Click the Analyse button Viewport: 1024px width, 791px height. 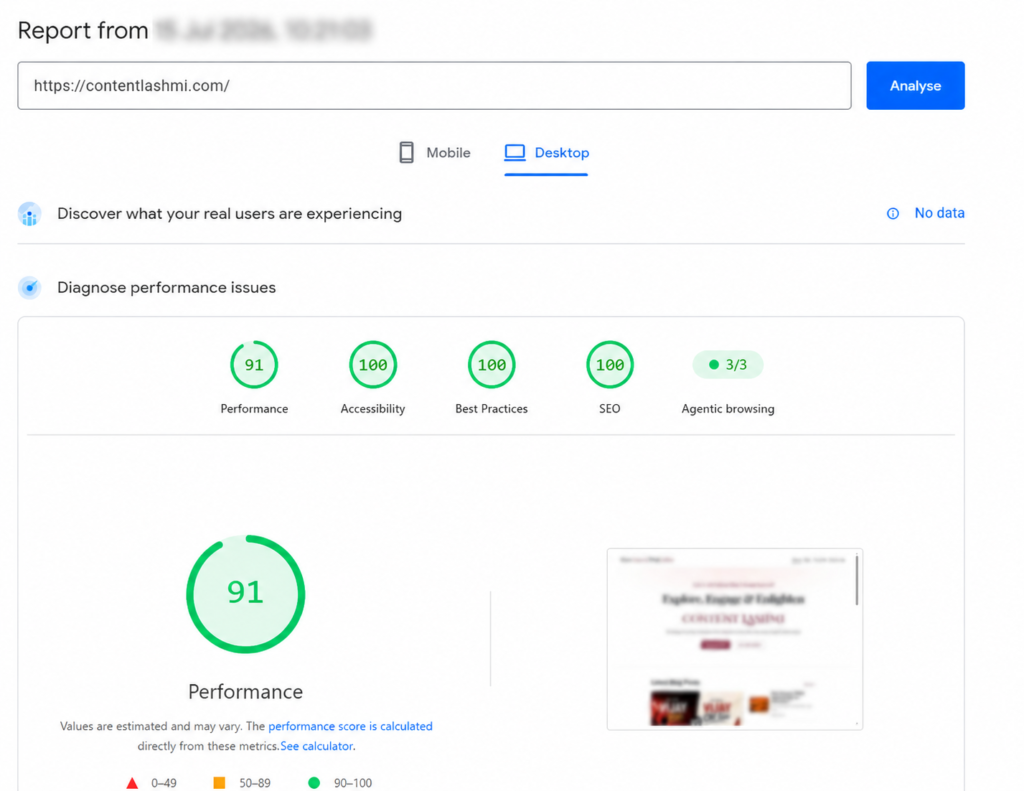(915, 86)
